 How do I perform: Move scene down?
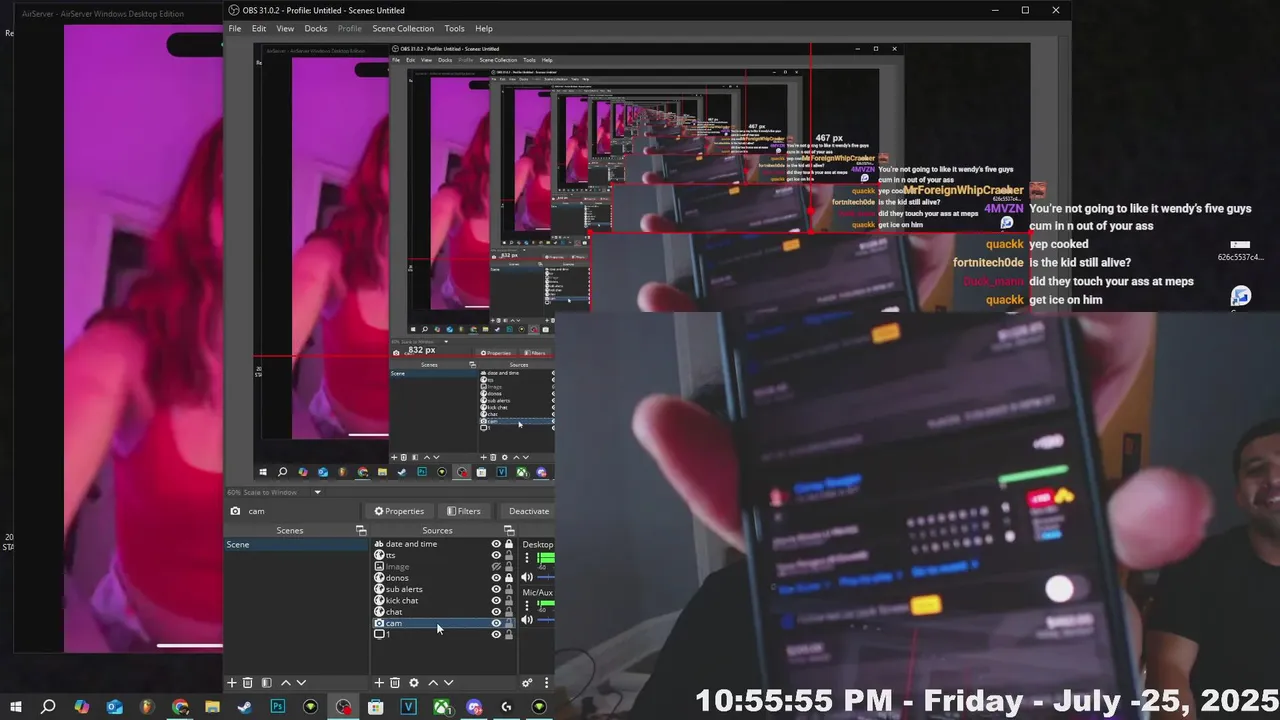click(x=301, y=683)
